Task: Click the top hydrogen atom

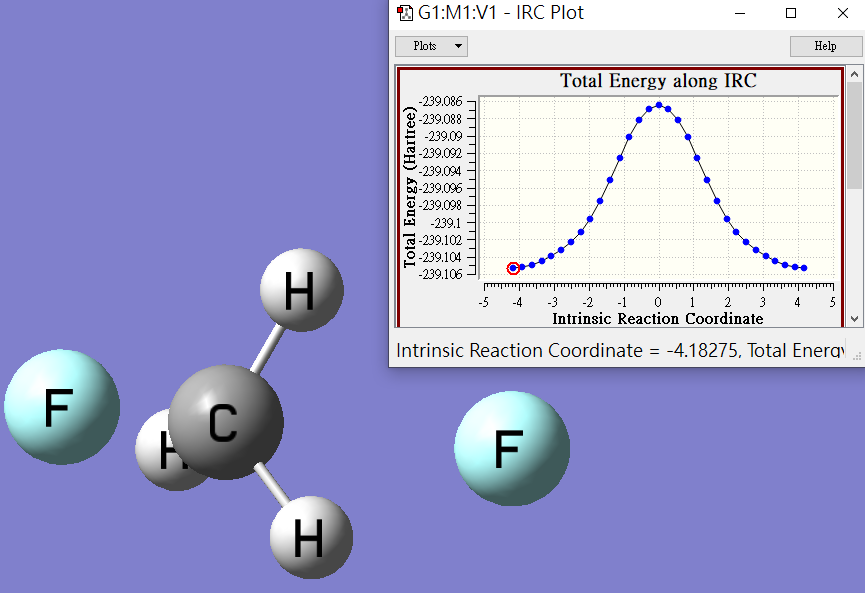Action: [x=302, y=290]
